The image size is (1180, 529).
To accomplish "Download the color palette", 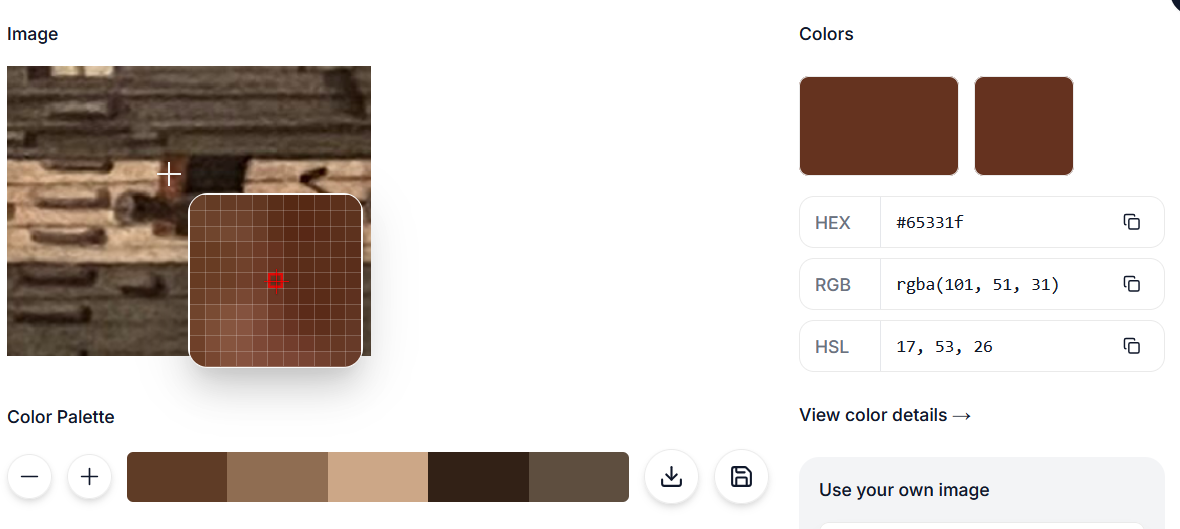I will point(671,477).
